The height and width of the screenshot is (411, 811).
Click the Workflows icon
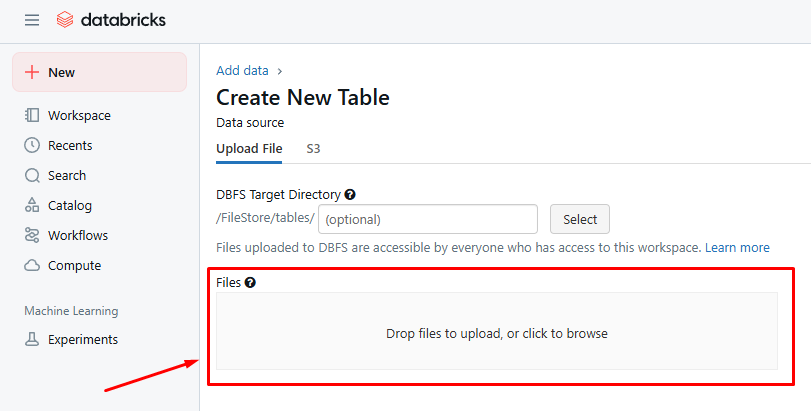pos(32,235)
